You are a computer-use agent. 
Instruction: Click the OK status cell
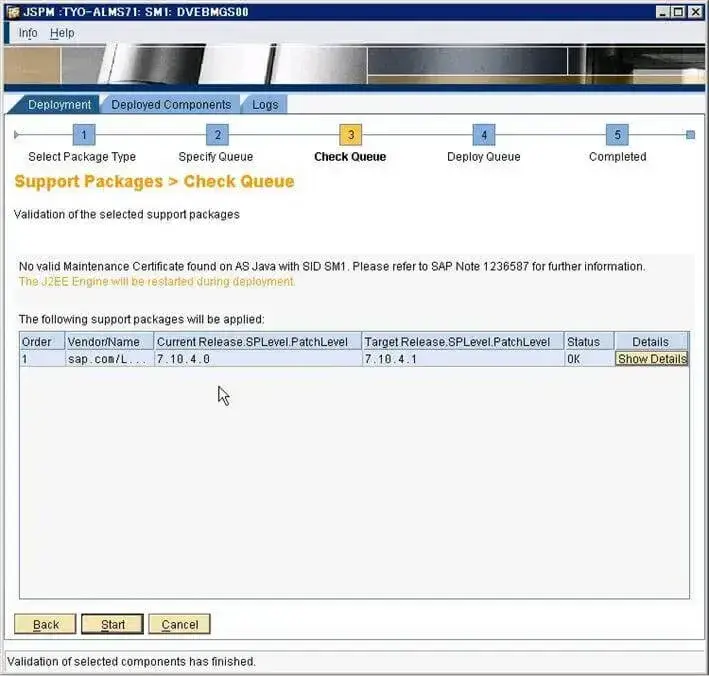point(589,359)
